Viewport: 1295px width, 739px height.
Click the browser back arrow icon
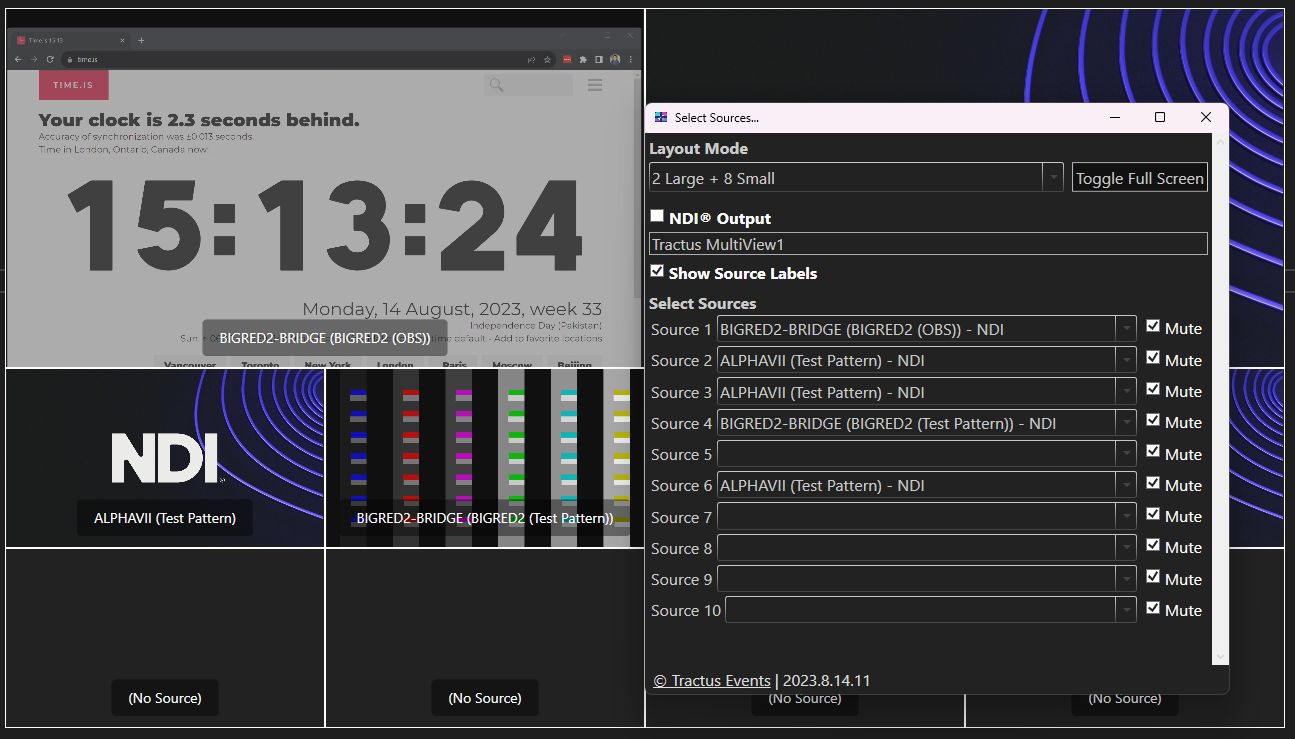coord(18,59)
